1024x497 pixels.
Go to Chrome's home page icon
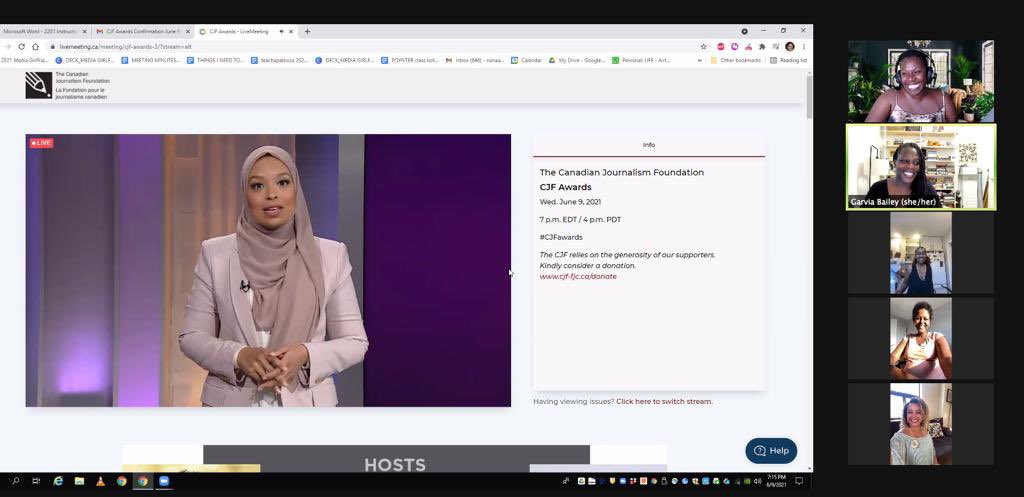click(35, 46)
